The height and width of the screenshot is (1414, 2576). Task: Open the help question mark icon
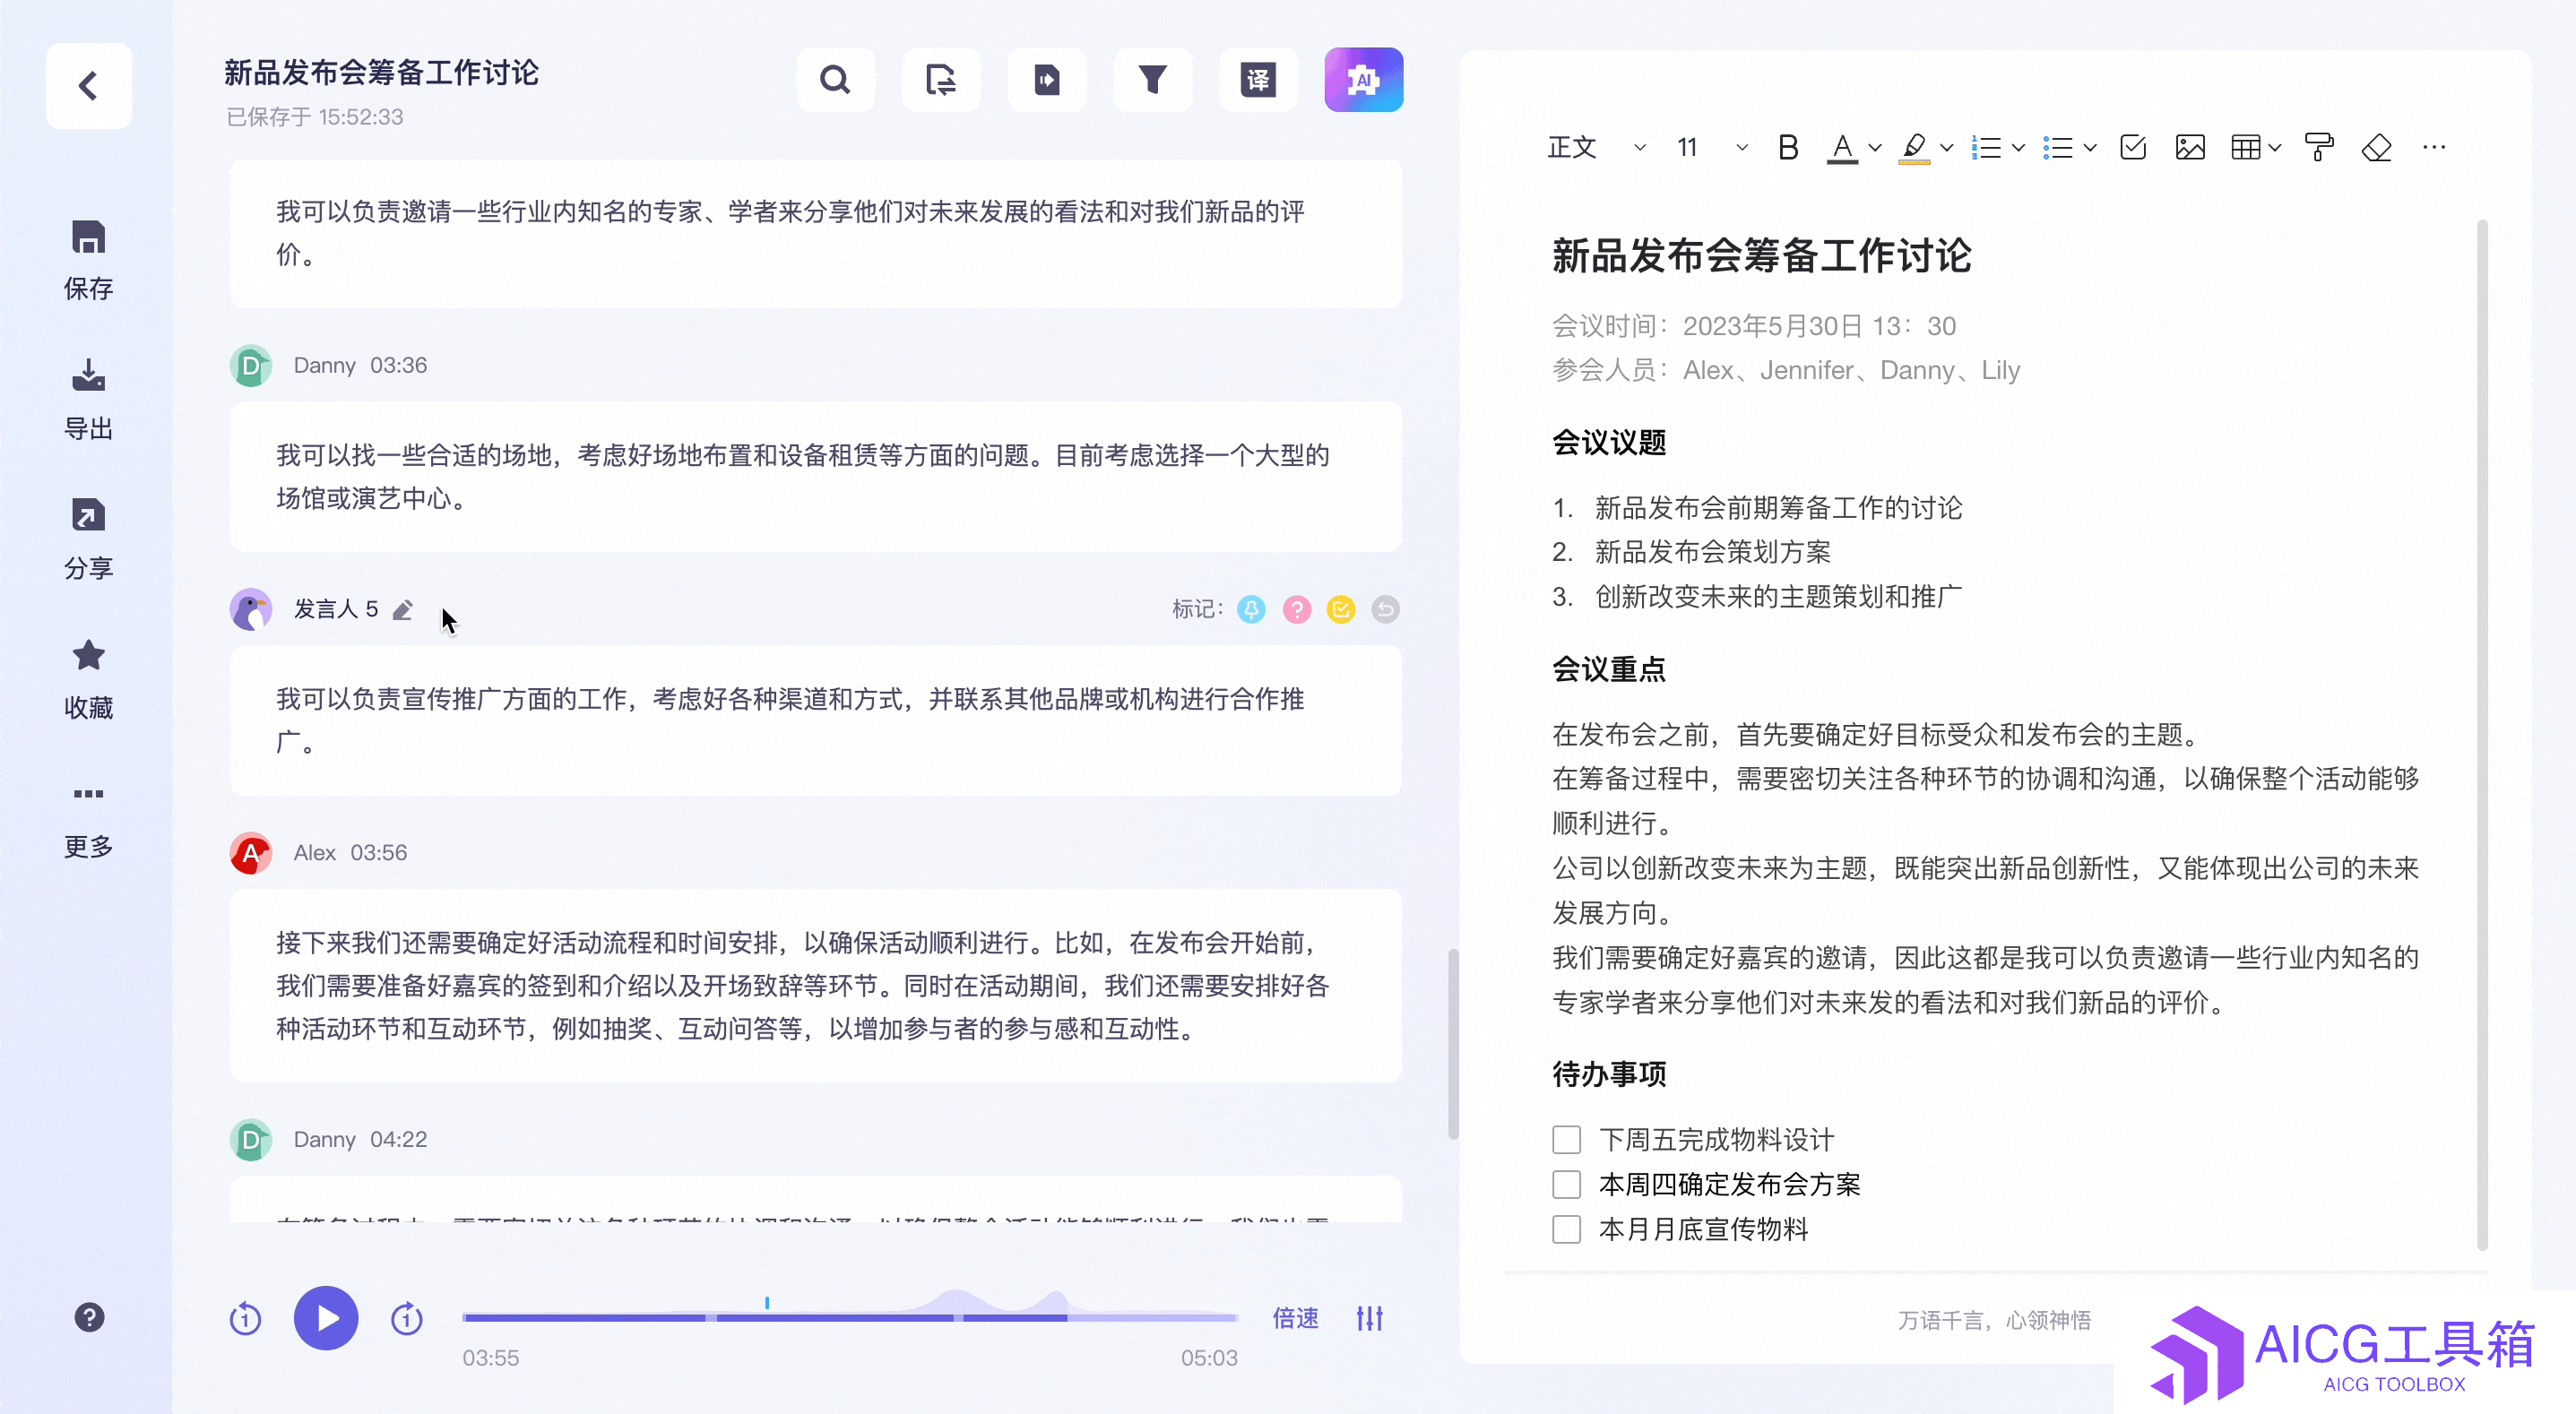pos(89,1318)
